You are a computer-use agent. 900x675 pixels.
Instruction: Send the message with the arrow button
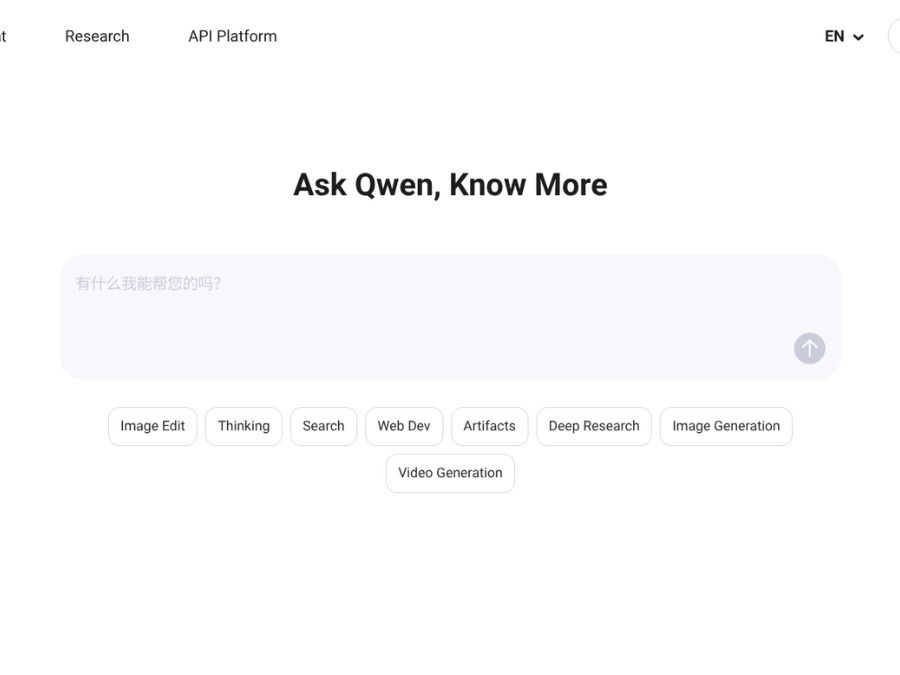pyautogui.click(x=809, y=348)
